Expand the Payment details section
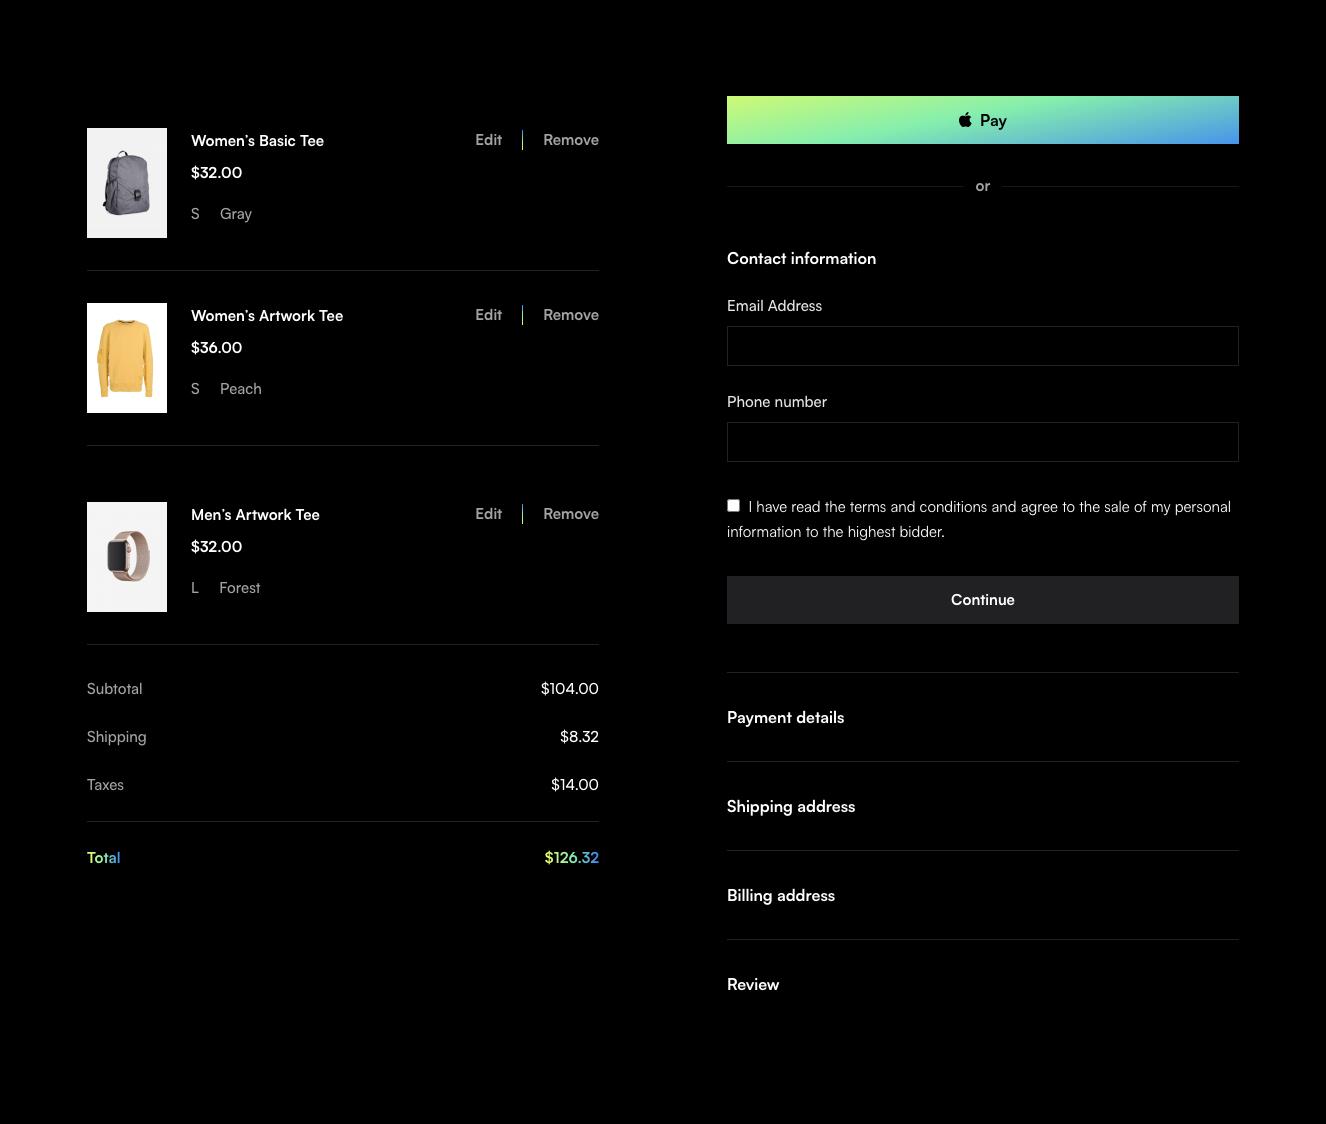Viewport: 1326px width, 1124px height. coord(785,718)
